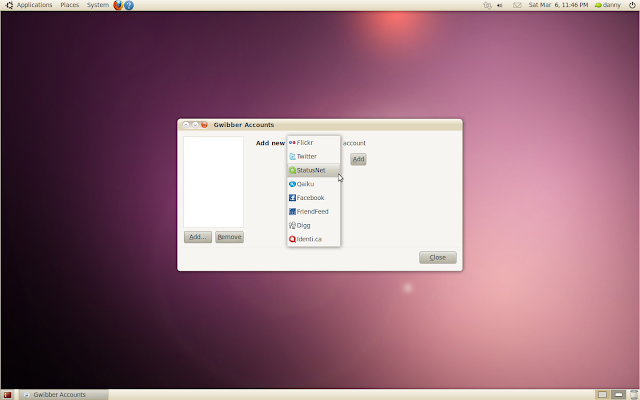The image size is (640, 400).
Task: Click the Show Desktop icon in the bottom panel
Action: pyautogui.click(x=7, y=395)
